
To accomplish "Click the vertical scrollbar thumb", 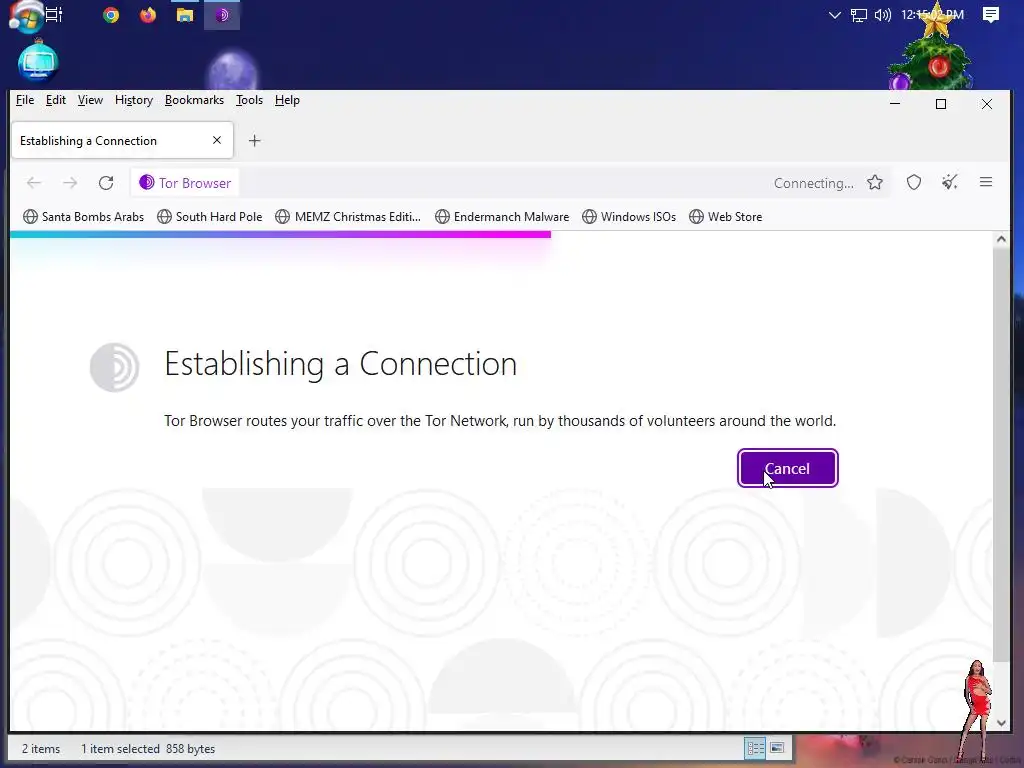I will (x=1001, y=455).
